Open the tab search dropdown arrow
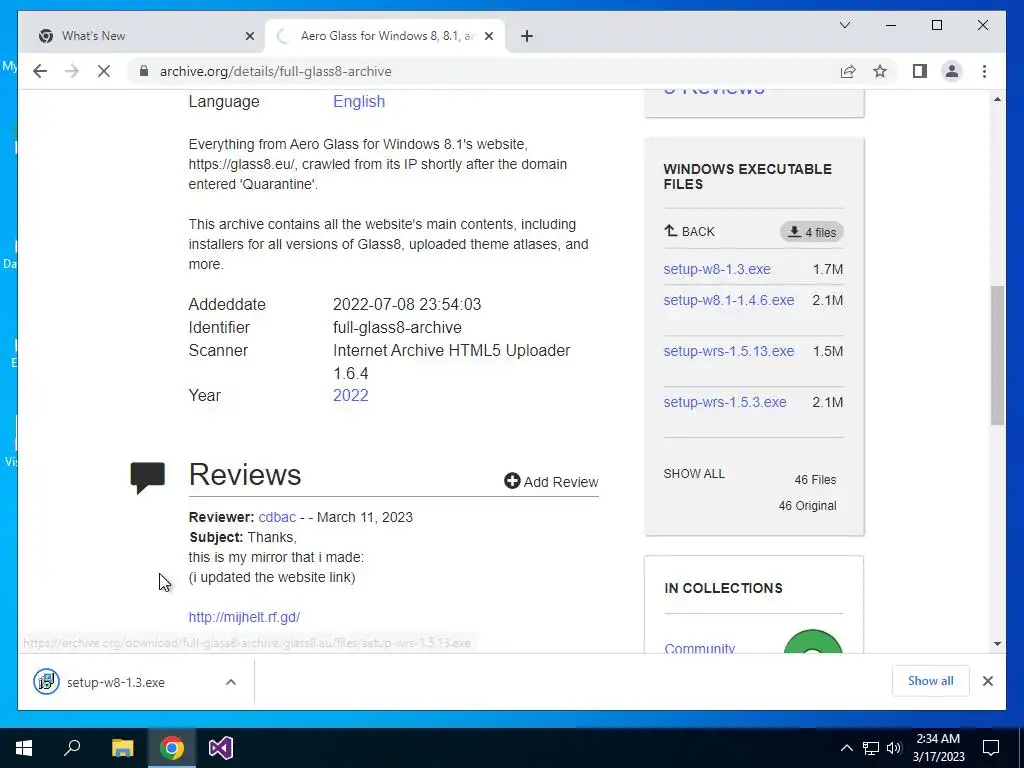This screenshot has width=1024, height=768. [x=845, y=25]
